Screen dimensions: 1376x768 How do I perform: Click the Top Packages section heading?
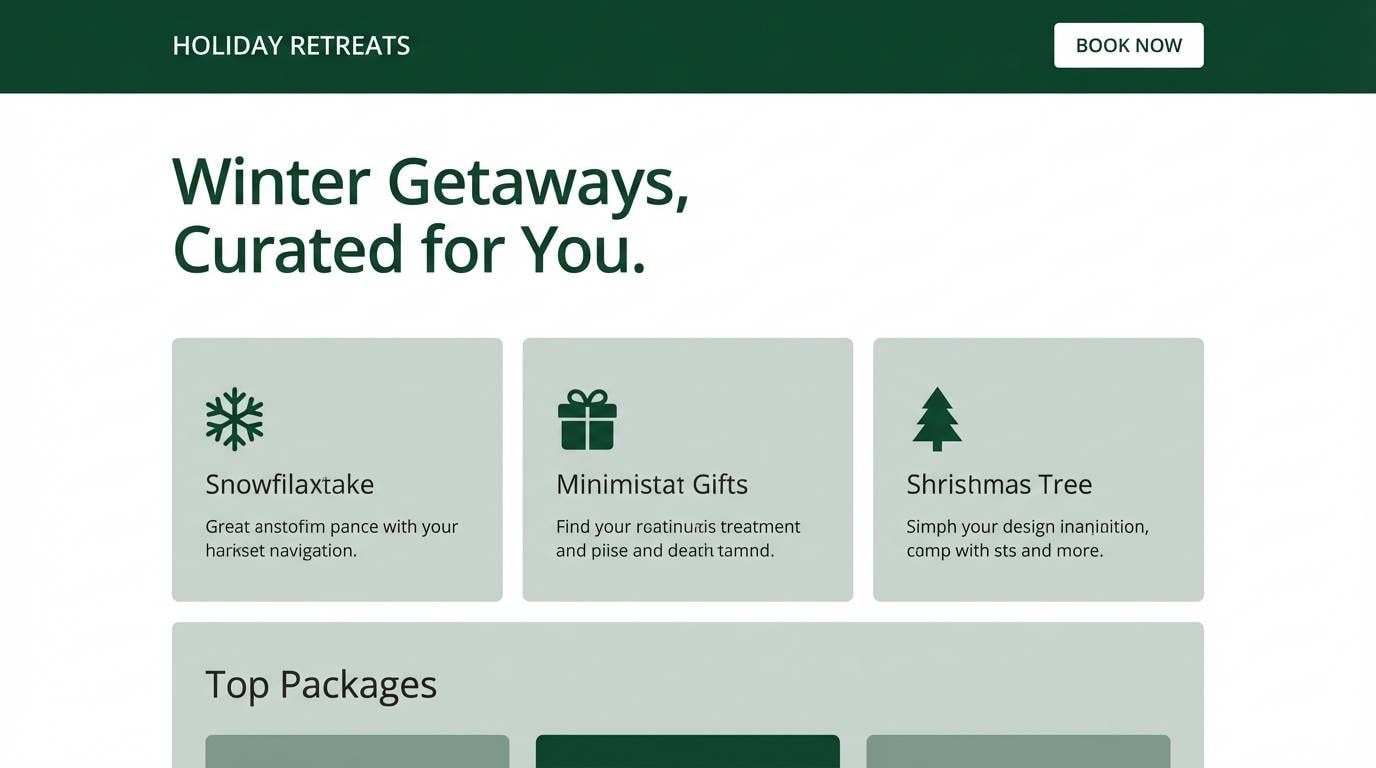click(x=321, y=684)
